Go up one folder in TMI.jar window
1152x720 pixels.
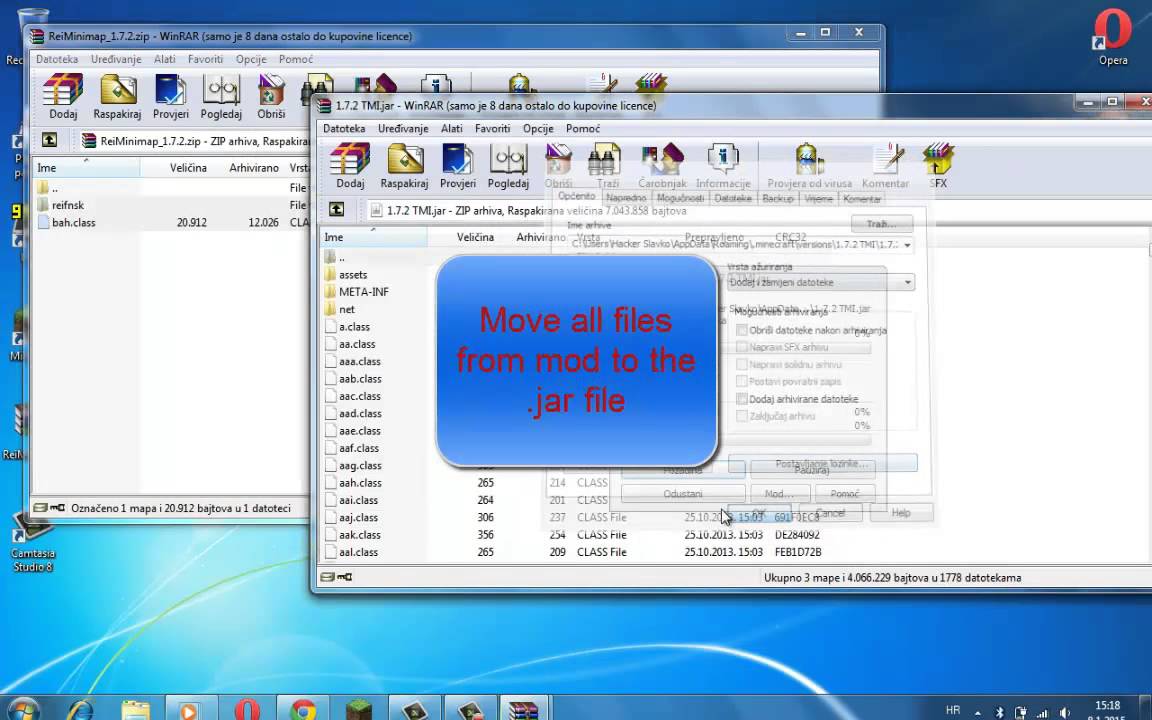pyautogui.click(x=336, y=210)
